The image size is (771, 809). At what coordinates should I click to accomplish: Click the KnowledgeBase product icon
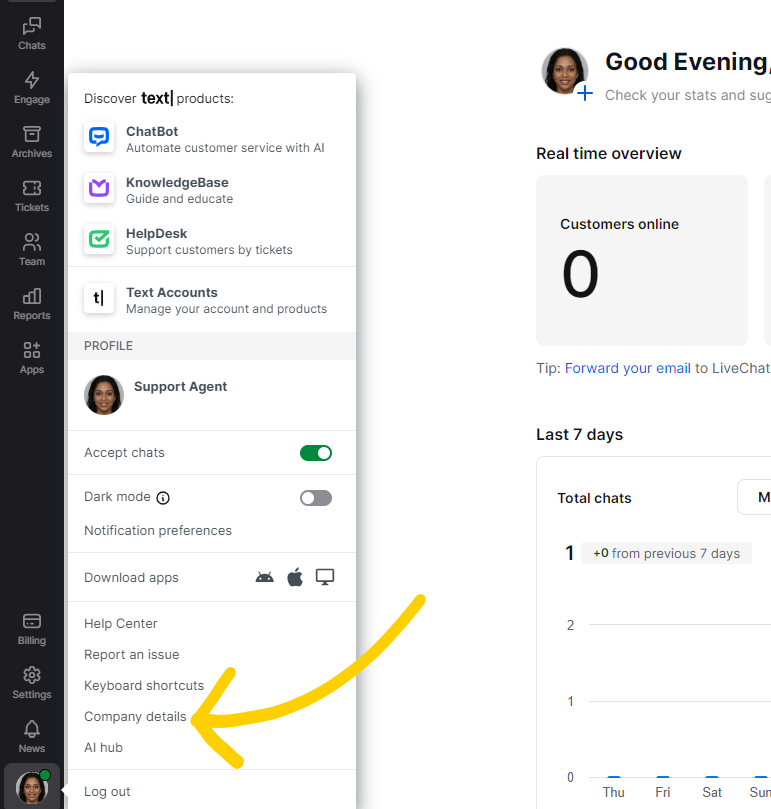pos(99,188)
